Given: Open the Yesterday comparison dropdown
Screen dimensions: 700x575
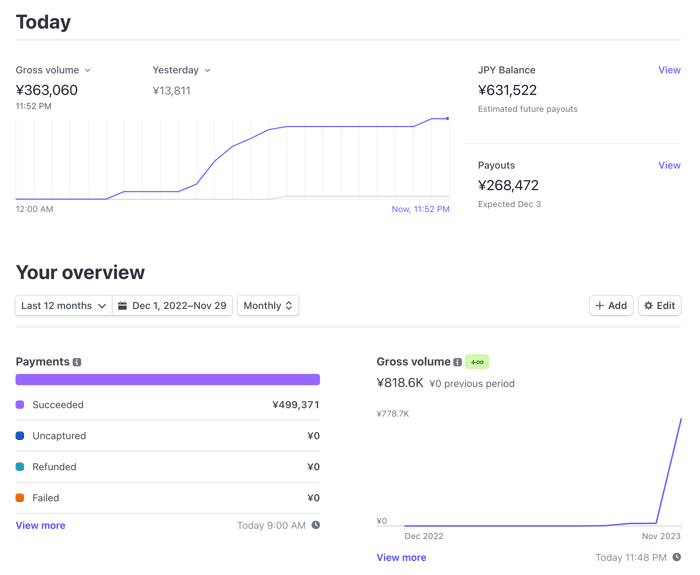Looking at the screenshot, I should 181,70.
